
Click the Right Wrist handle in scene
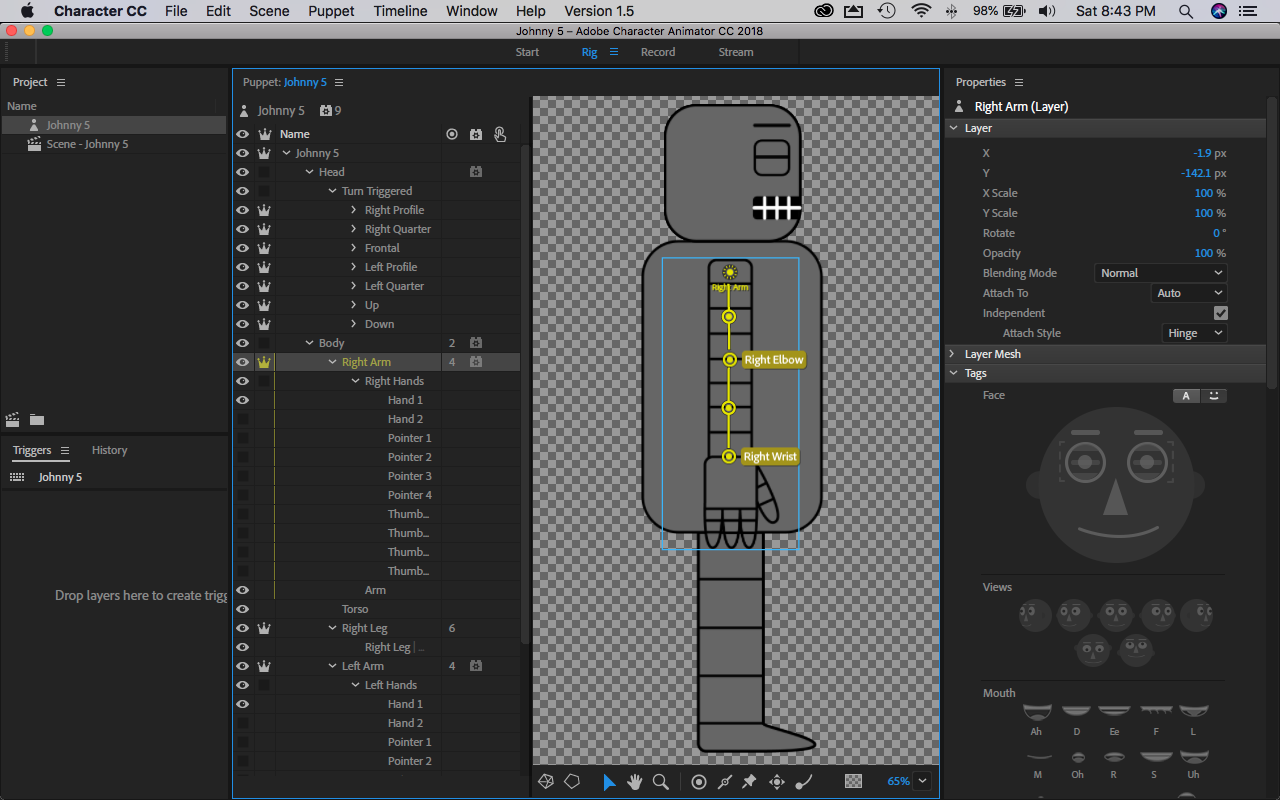(x=729, y=457)
